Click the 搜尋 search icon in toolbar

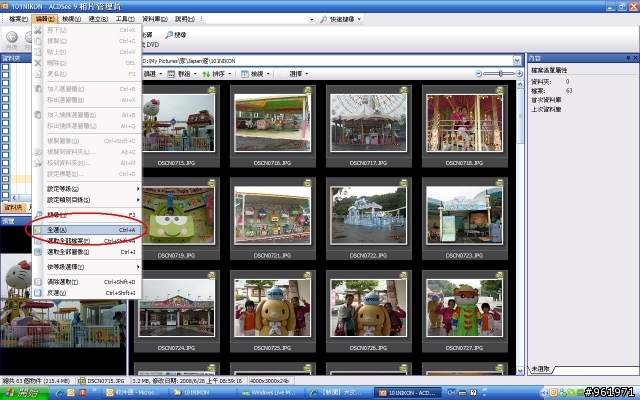pos(169,35)
